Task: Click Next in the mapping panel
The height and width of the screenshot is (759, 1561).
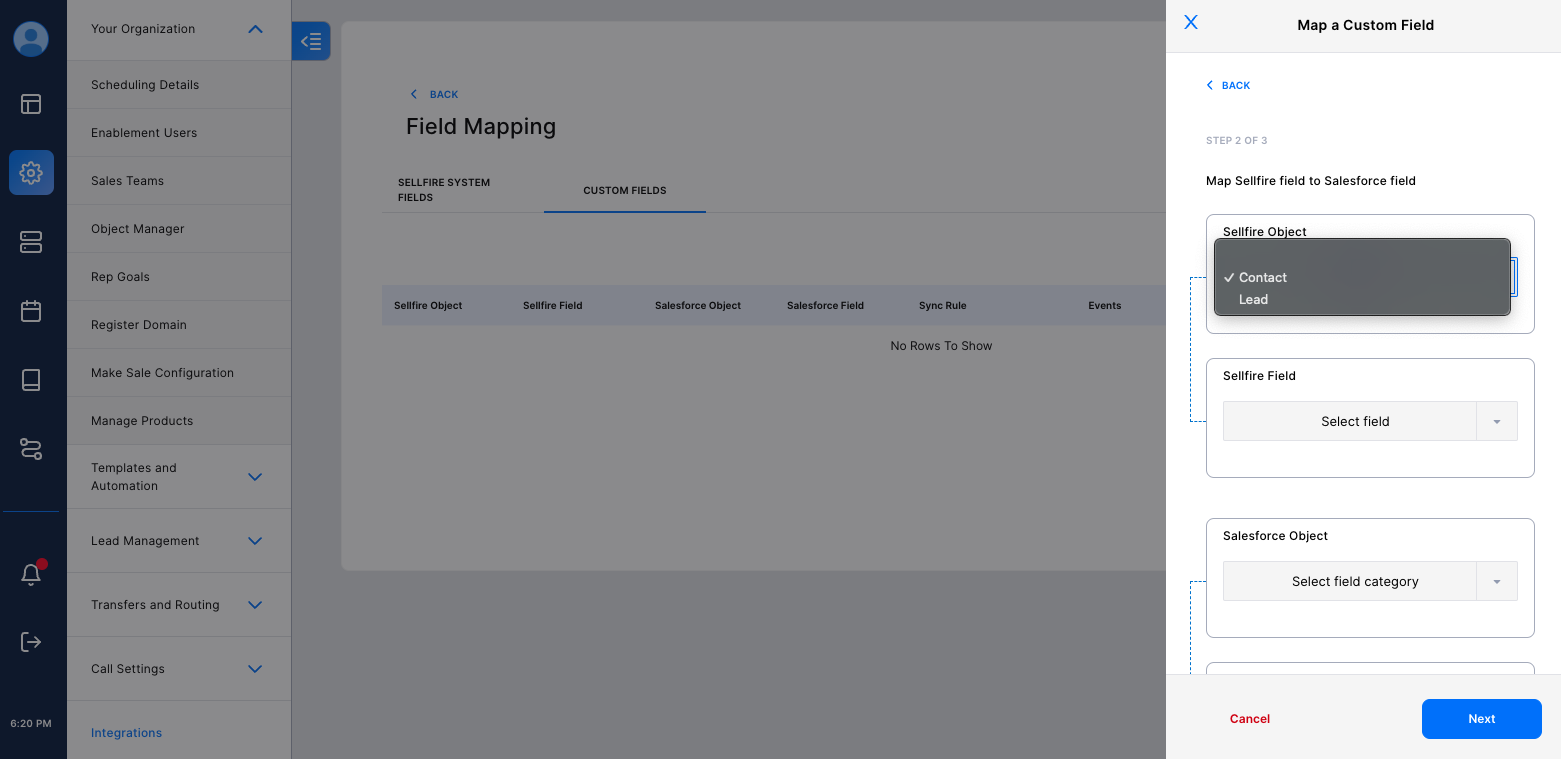Action: pos(1481,719)
